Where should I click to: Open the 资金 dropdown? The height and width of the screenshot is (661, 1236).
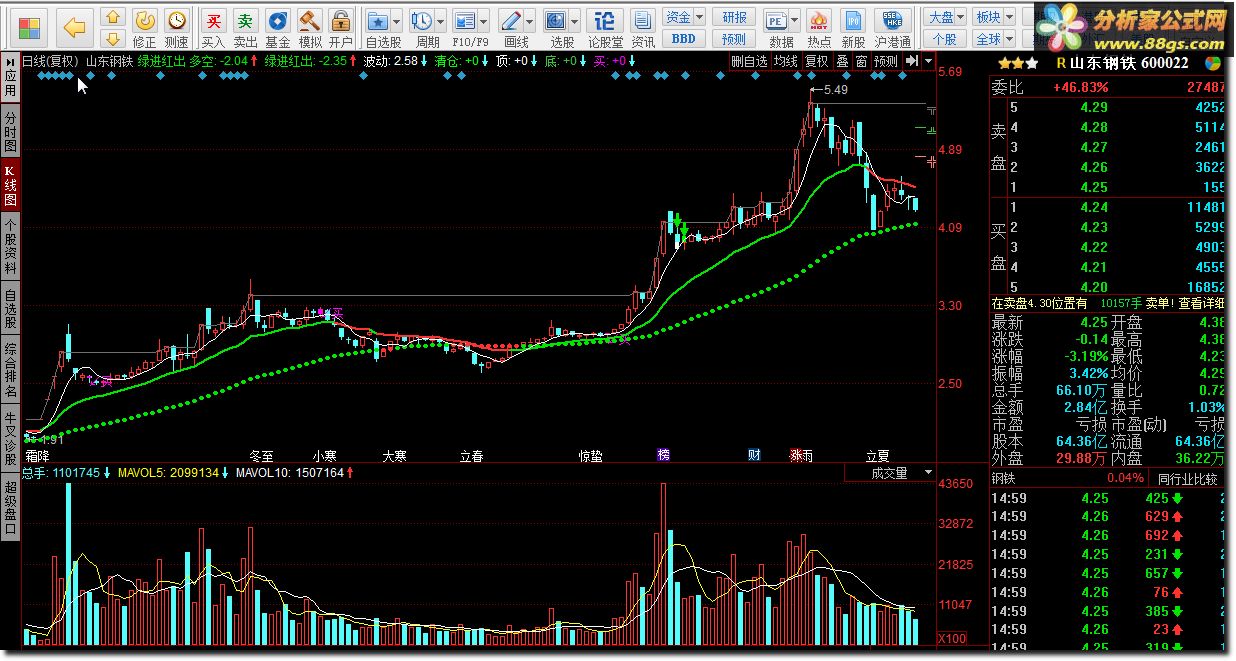684,17
